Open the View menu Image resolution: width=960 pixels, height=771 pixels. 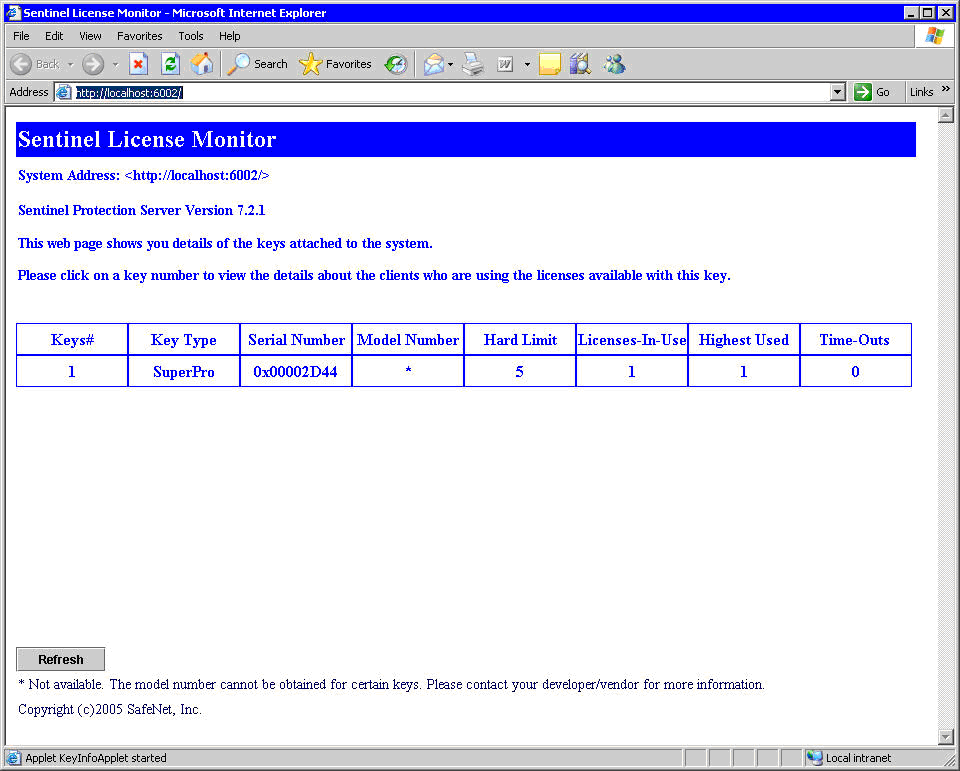click(90, 36)
